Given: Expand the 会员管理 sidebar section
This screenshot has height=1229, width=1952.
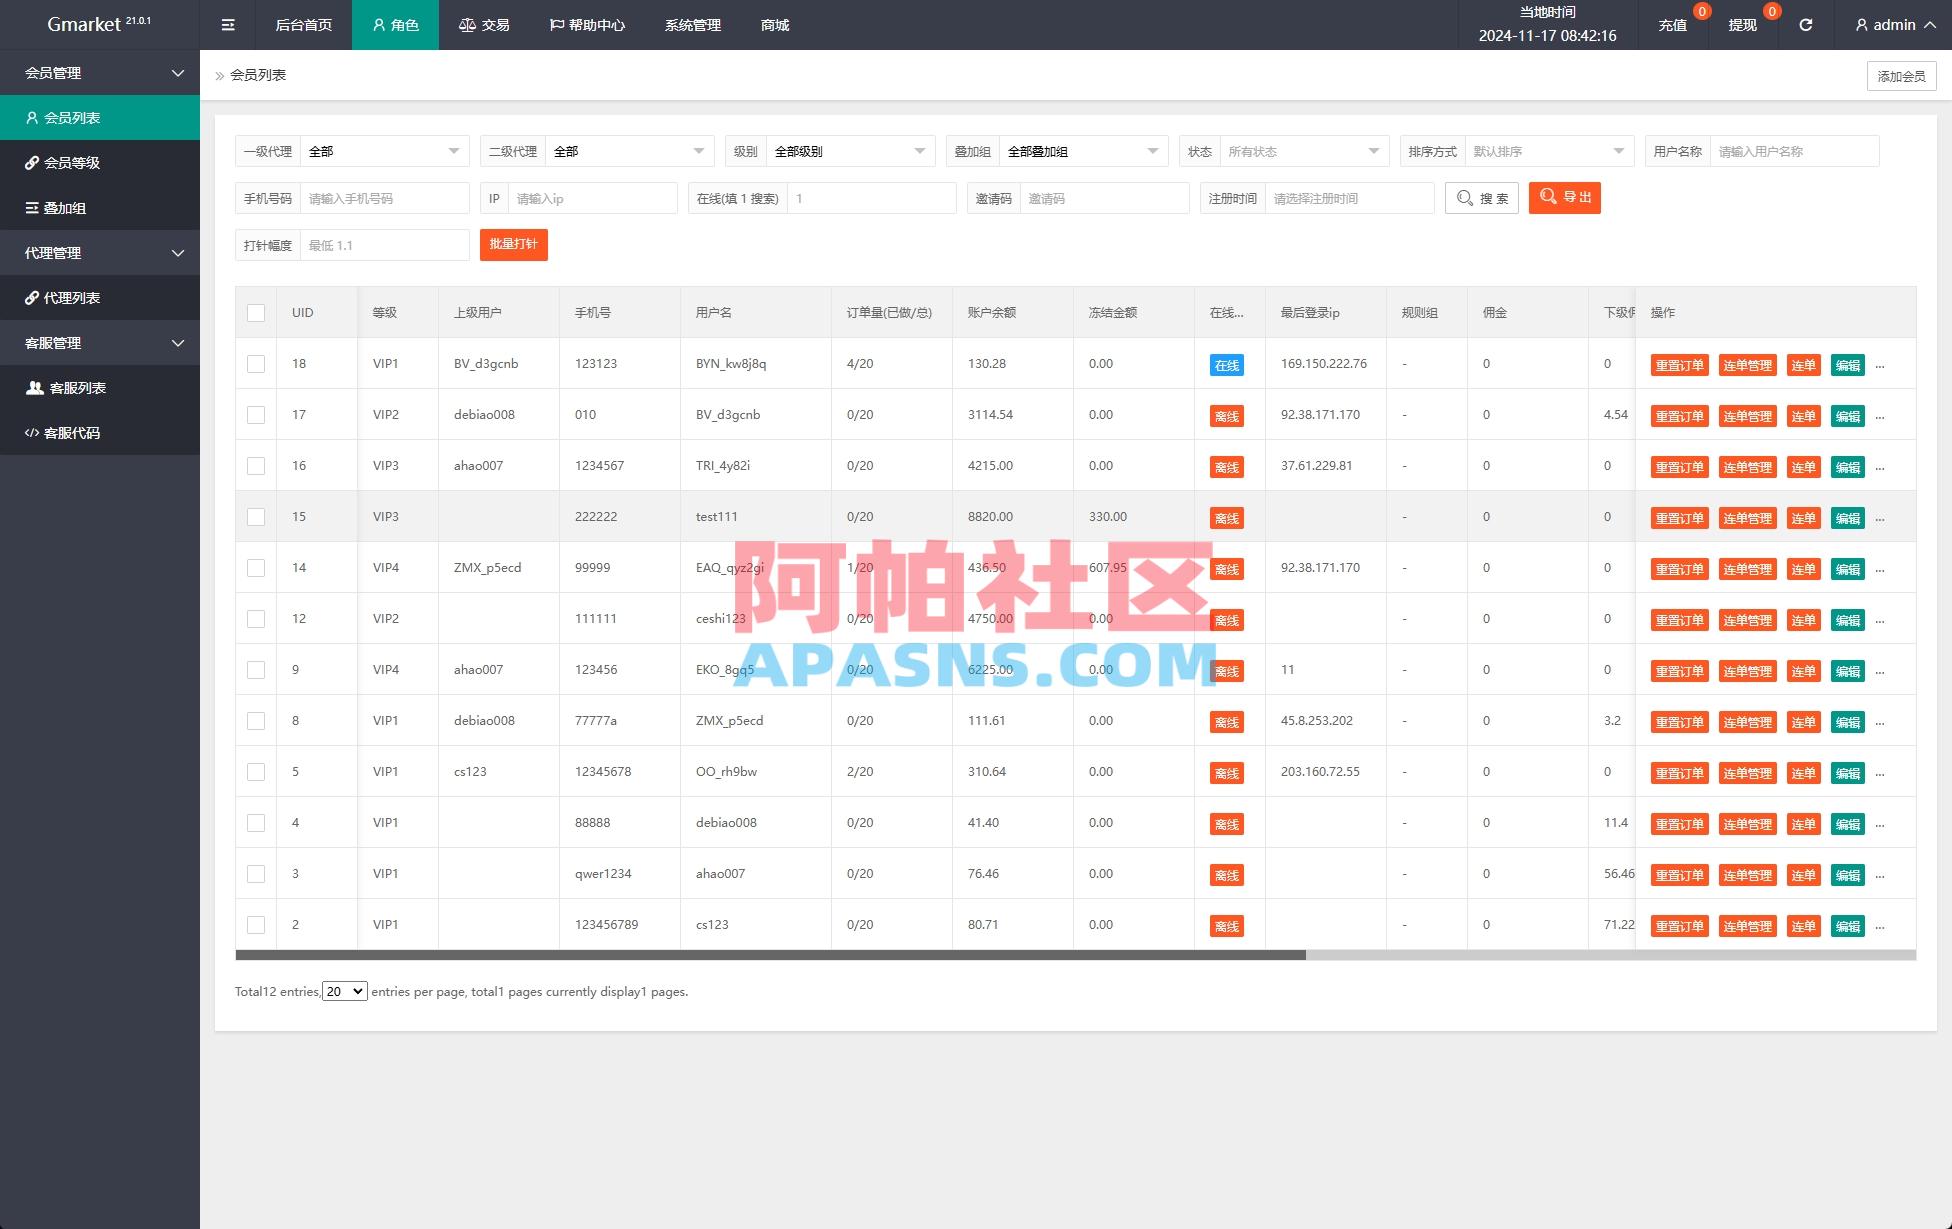Looking at the screenshot, I should tap(100, 72).
